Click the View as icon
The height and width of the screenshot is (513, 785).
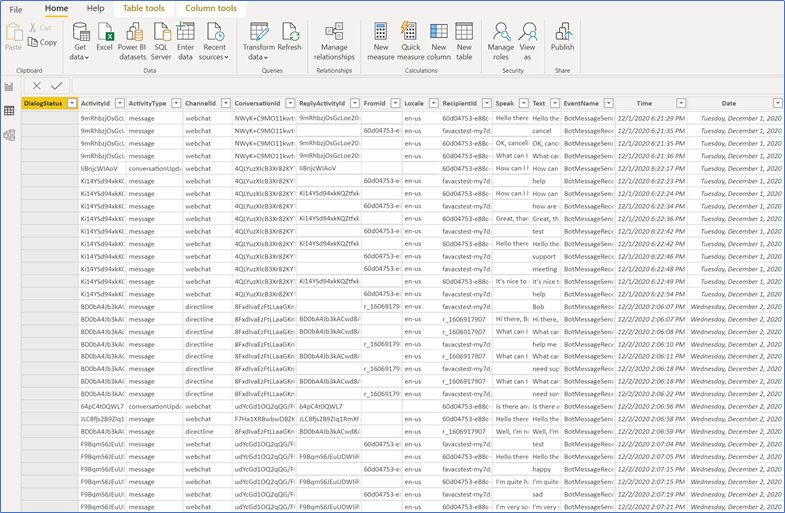[528, 32]
